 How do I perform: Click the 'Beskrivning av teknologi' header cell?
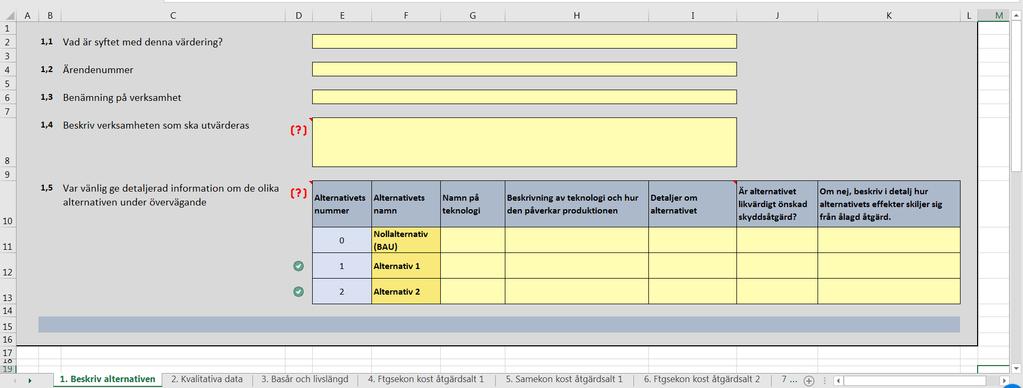coord(577,204)
